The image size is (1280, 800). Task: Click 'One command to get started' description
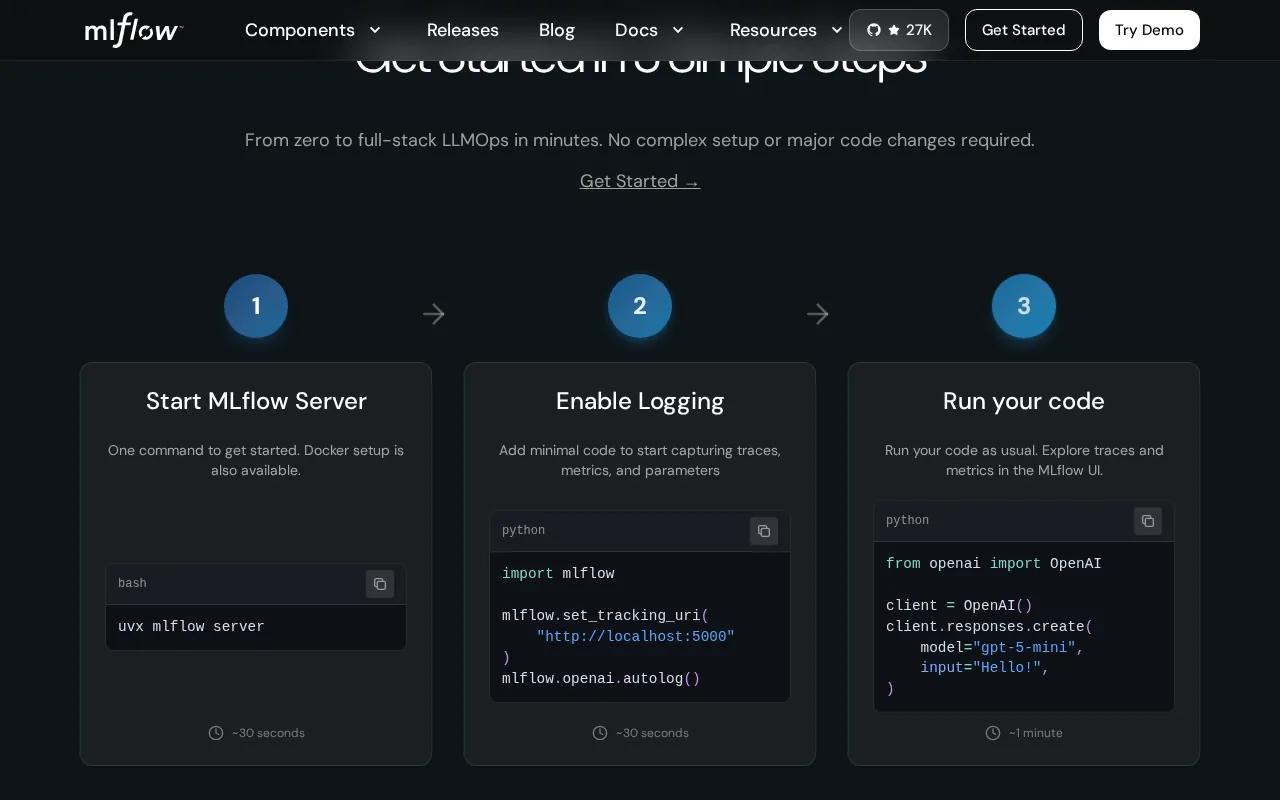256,460
